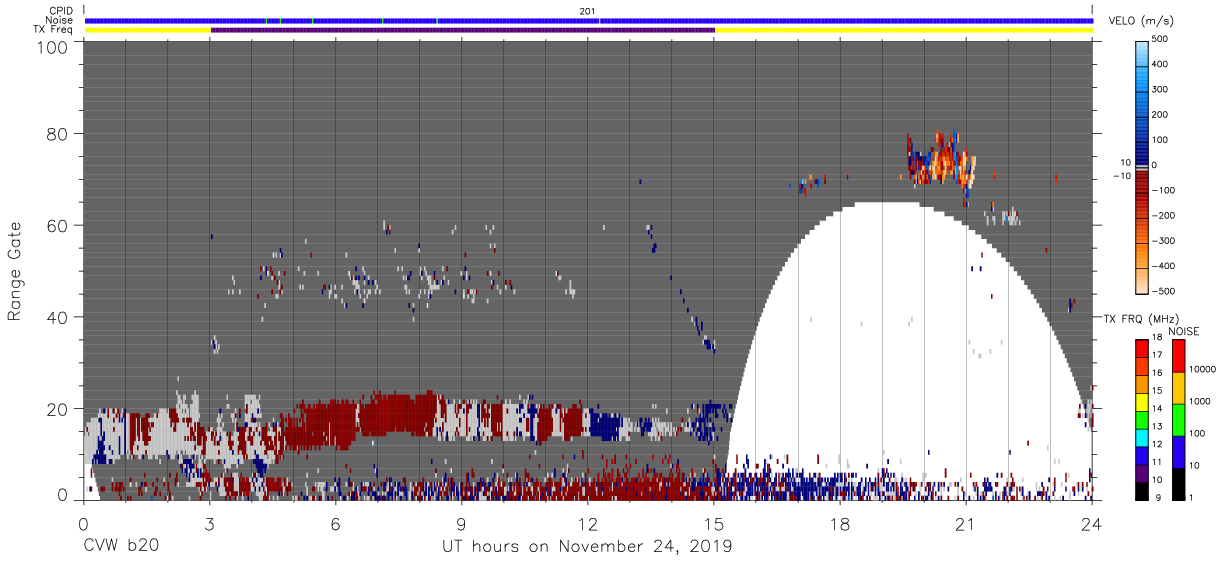
Task: Click the -500 label on the velocity scale
Action: [1162, 291]
